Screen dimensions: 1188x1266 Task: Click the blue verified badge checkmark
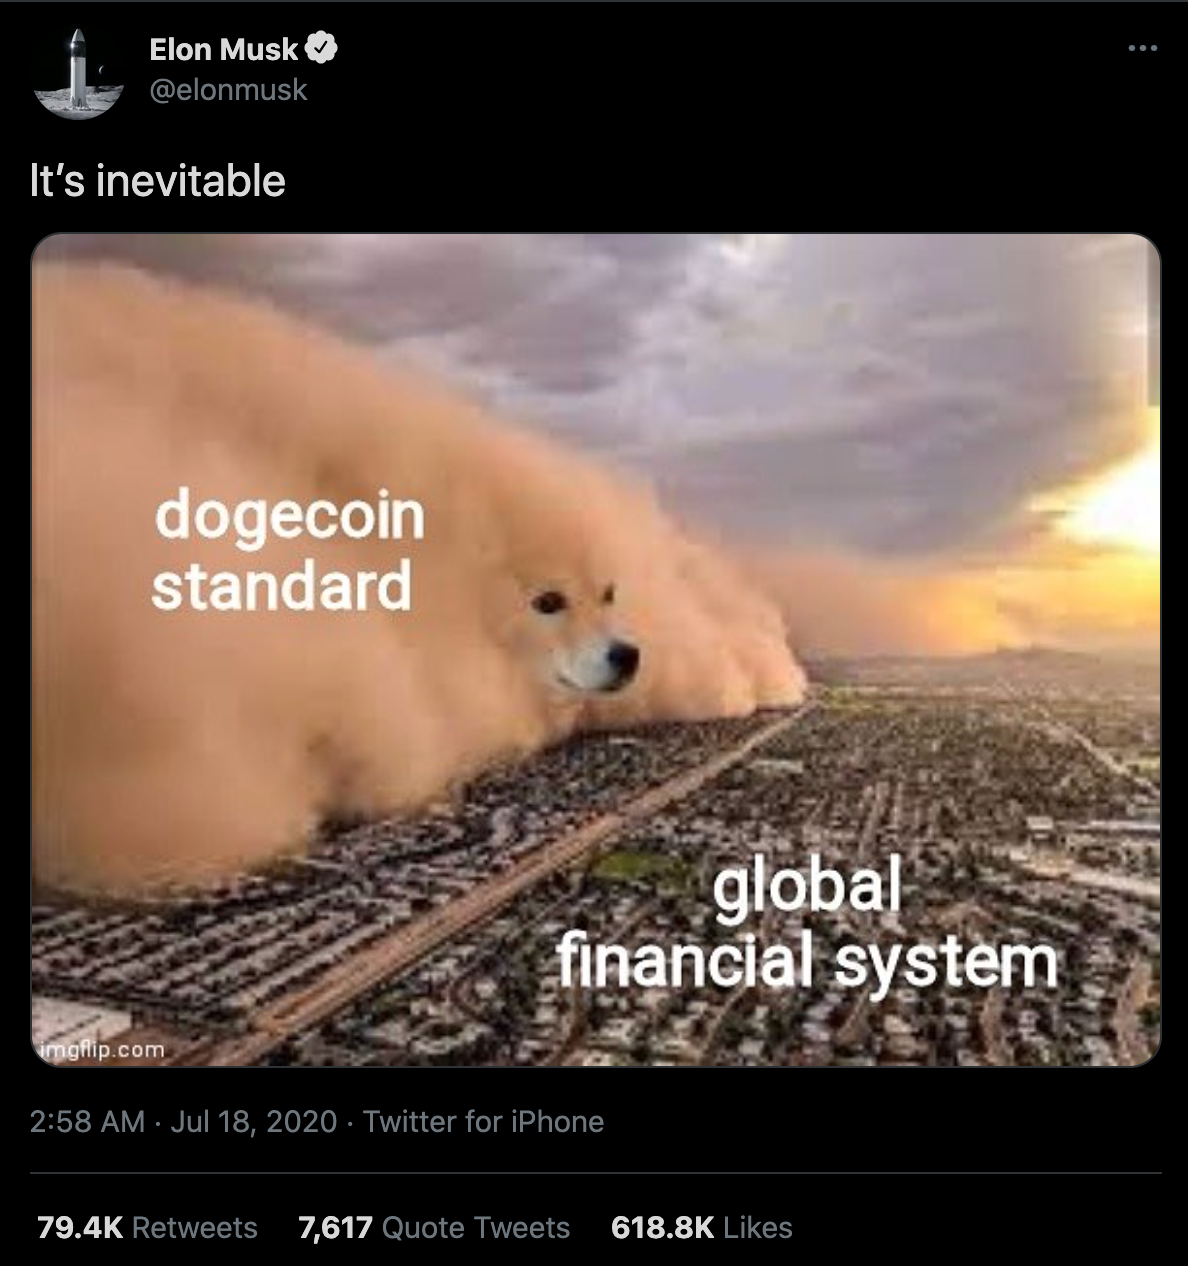323,48
